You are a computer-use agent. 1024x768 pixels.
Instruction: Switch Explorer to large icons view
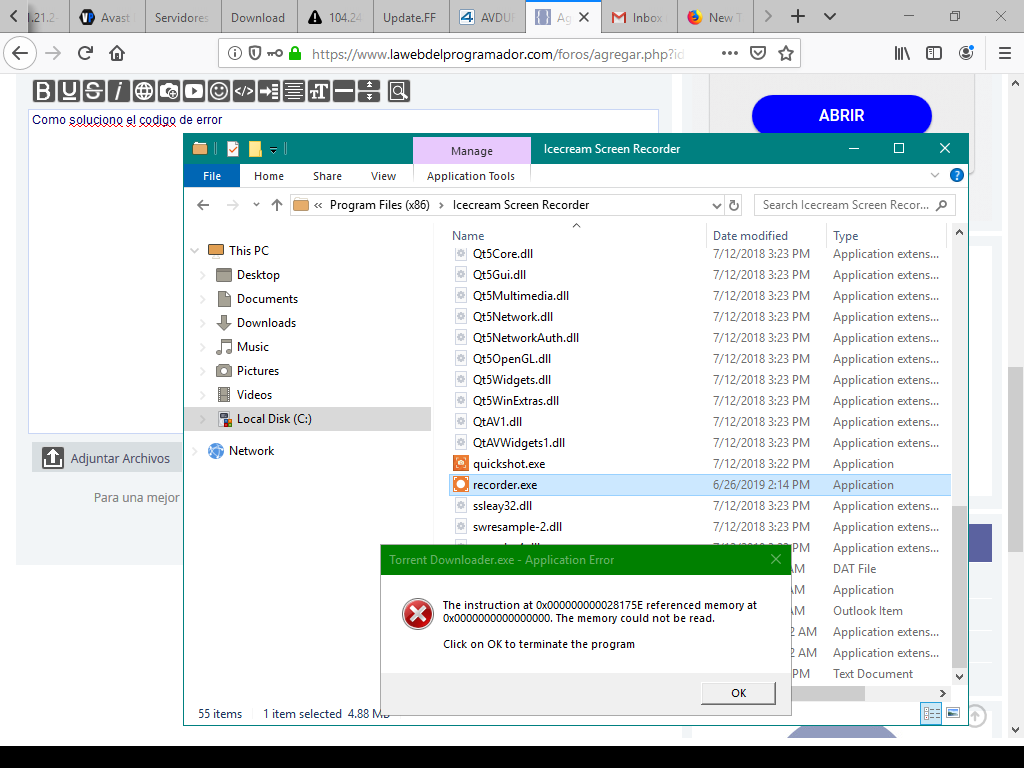pos(953,712)
